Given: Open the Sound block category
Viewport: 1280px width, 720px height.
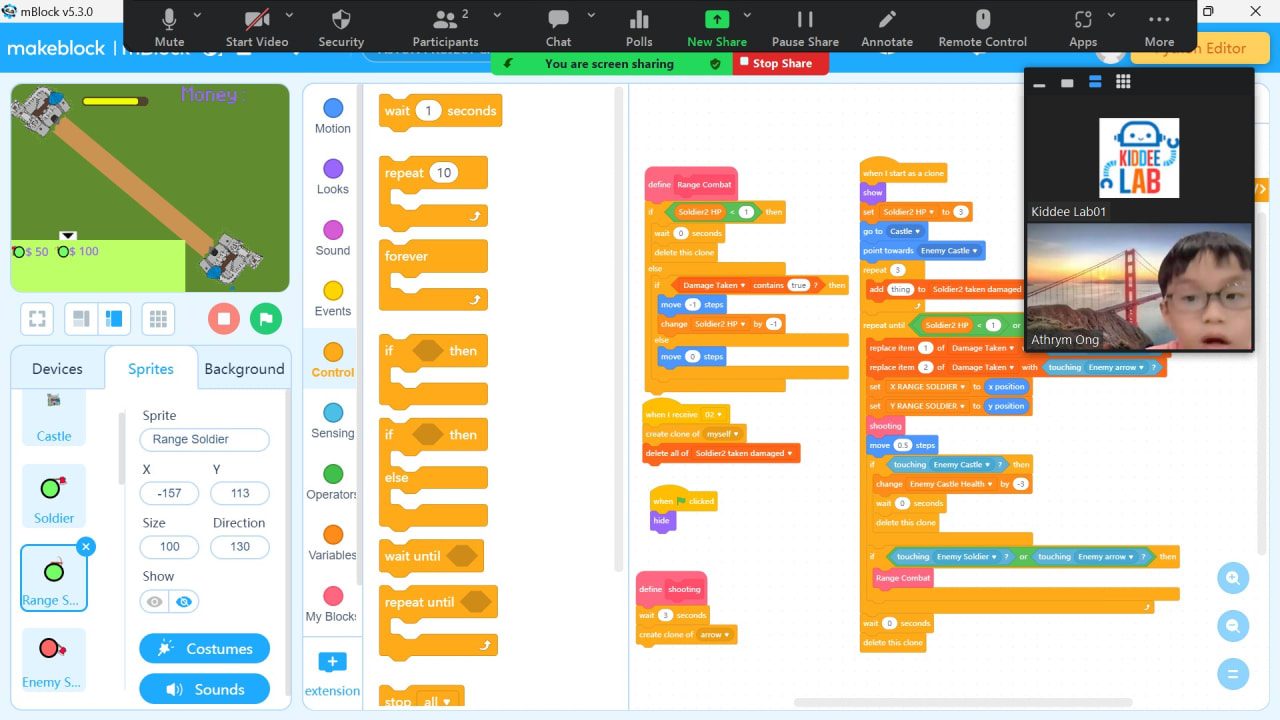Looking at the screenshot, I should [x=333, y=238].
